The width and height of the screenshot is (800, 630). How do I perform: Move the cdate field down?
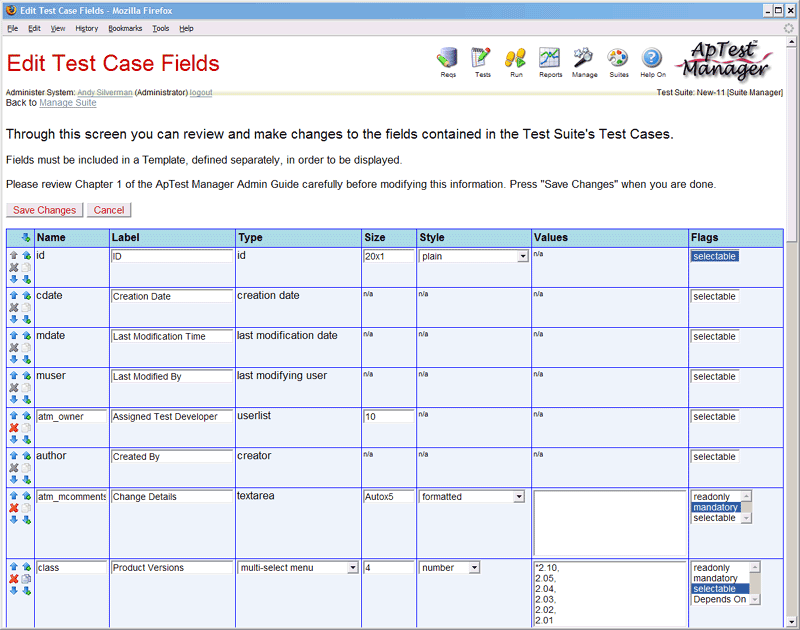(x=14, y=319)
